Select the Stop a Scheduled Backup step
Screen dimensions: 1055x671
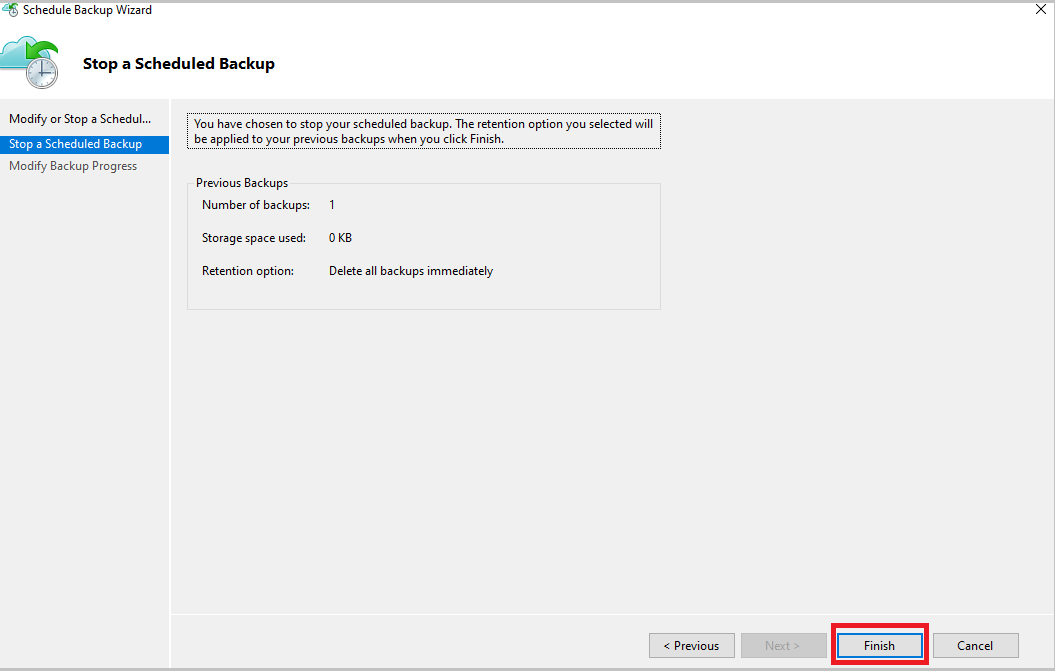click(x=74, y=143)
